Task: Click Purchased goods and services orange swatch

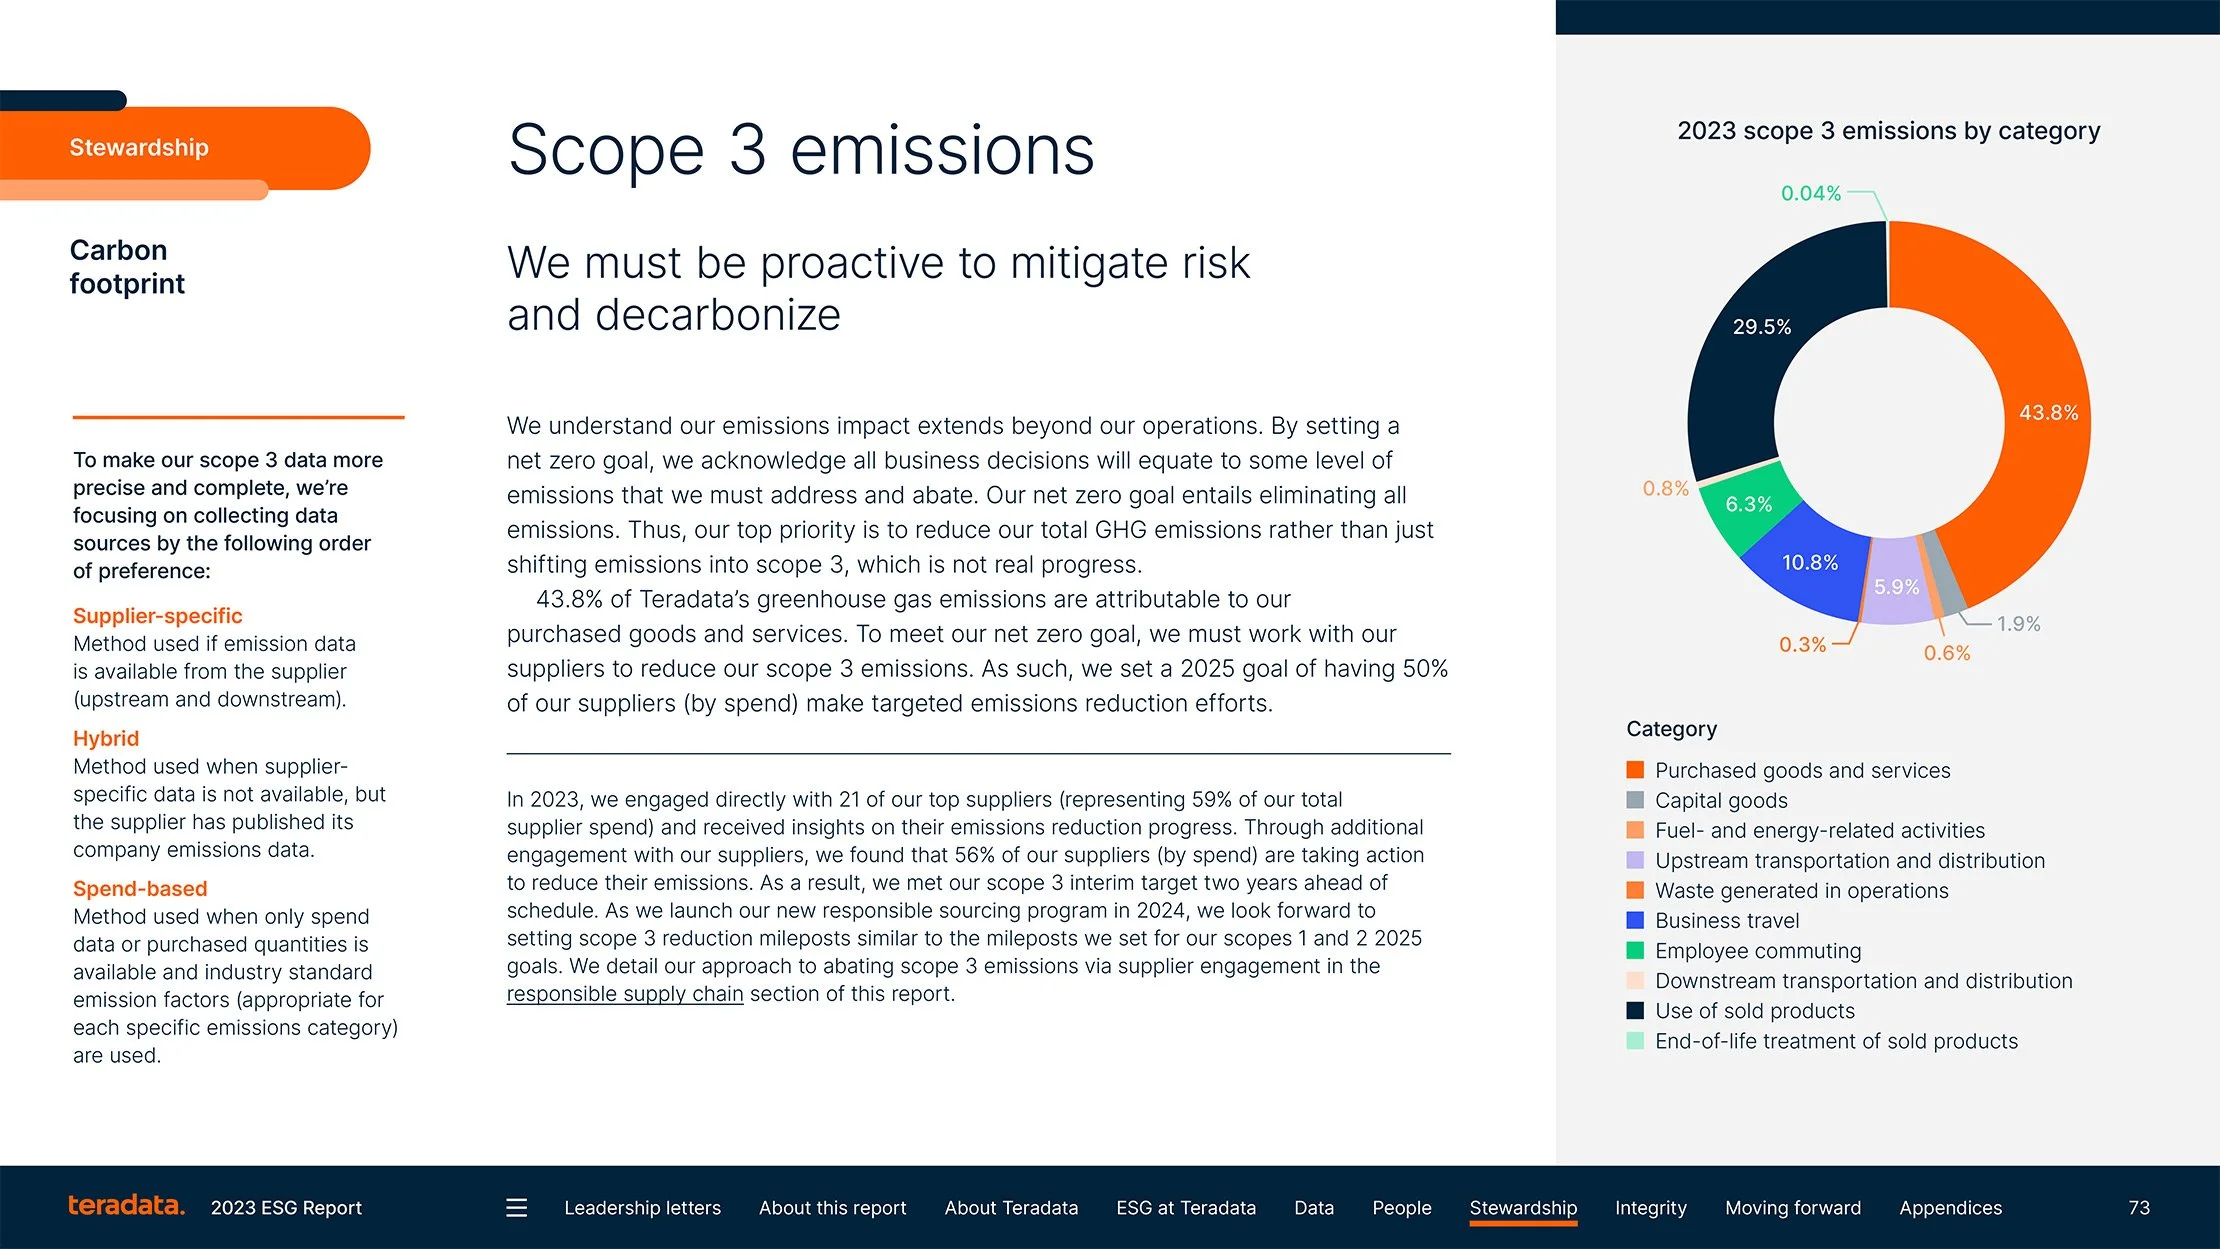Action: click(1635, 770)
